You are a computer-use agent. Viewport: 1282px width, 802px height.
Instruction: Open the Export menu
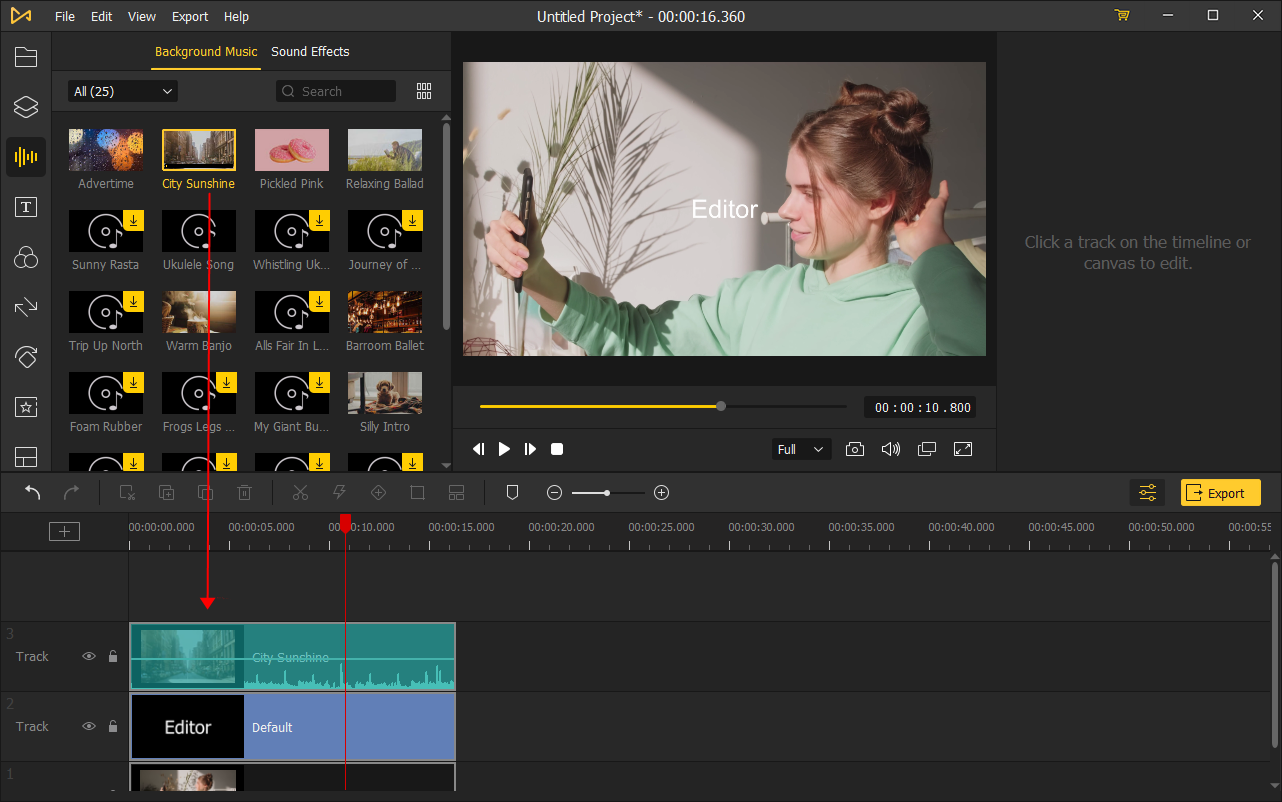190,17
